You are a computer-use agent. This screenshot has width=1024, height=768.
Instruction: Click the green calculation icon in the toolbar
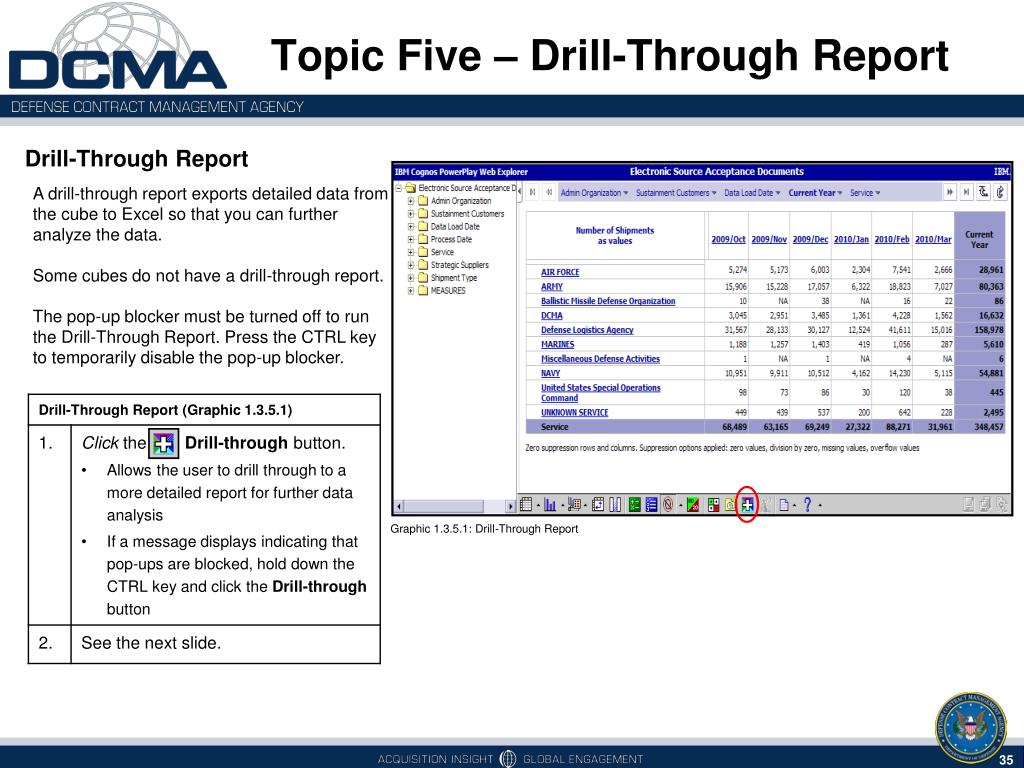[x=634, y=504]
